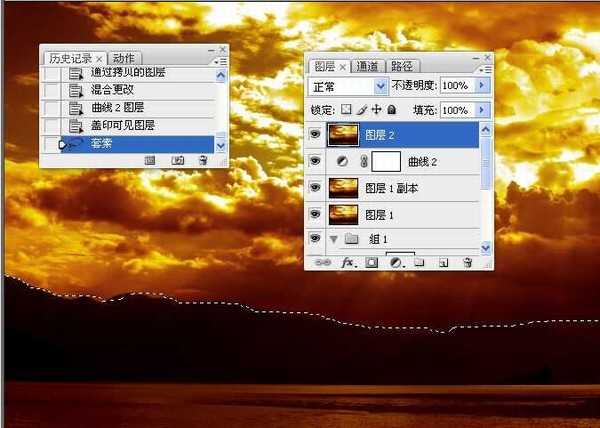Create a new snapshot in History panel
Image resolution: width=600 pixels, height=428 pixels.
[x=177, y=160]
